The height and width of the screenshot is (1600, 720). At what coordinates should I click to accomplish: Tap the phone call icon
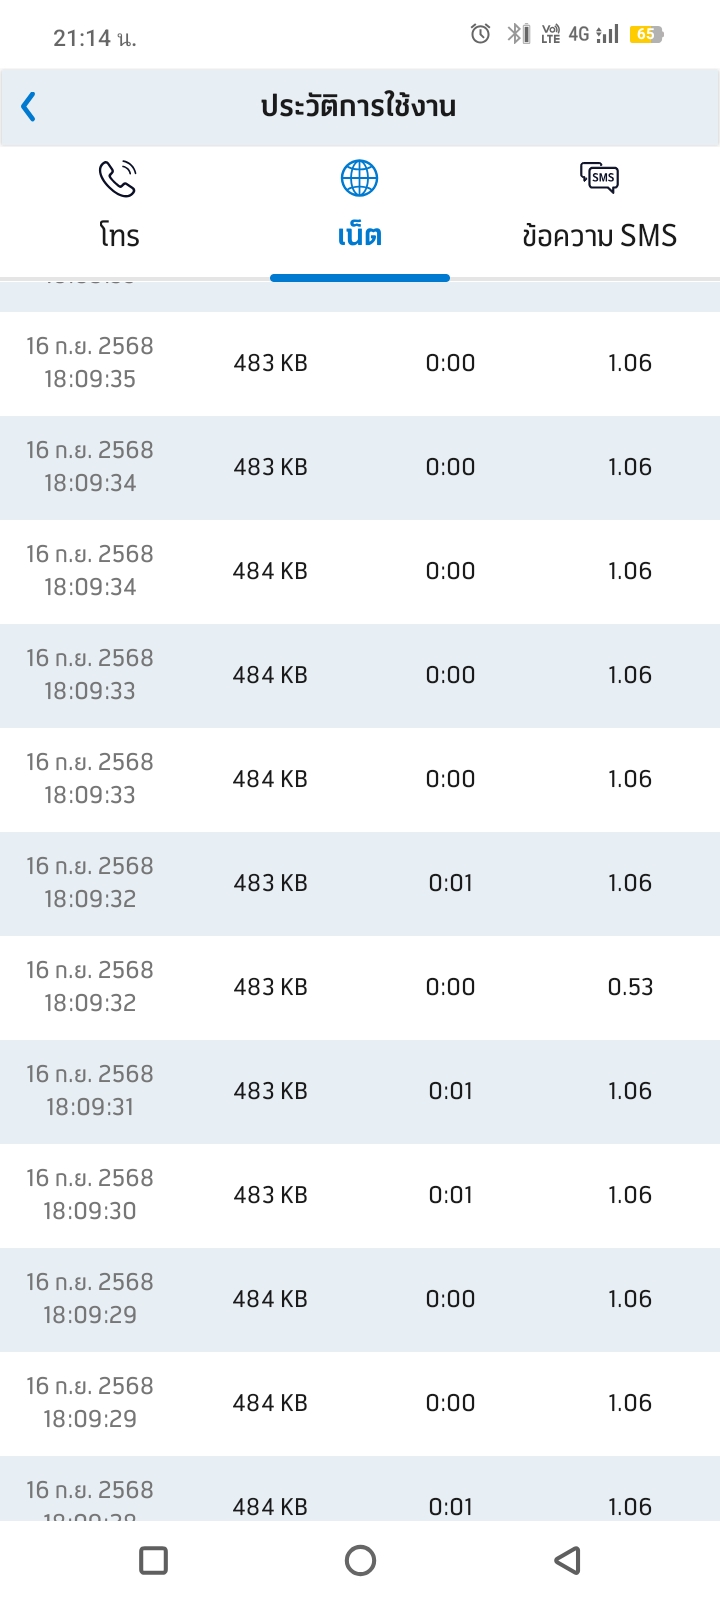pos(118,179)
